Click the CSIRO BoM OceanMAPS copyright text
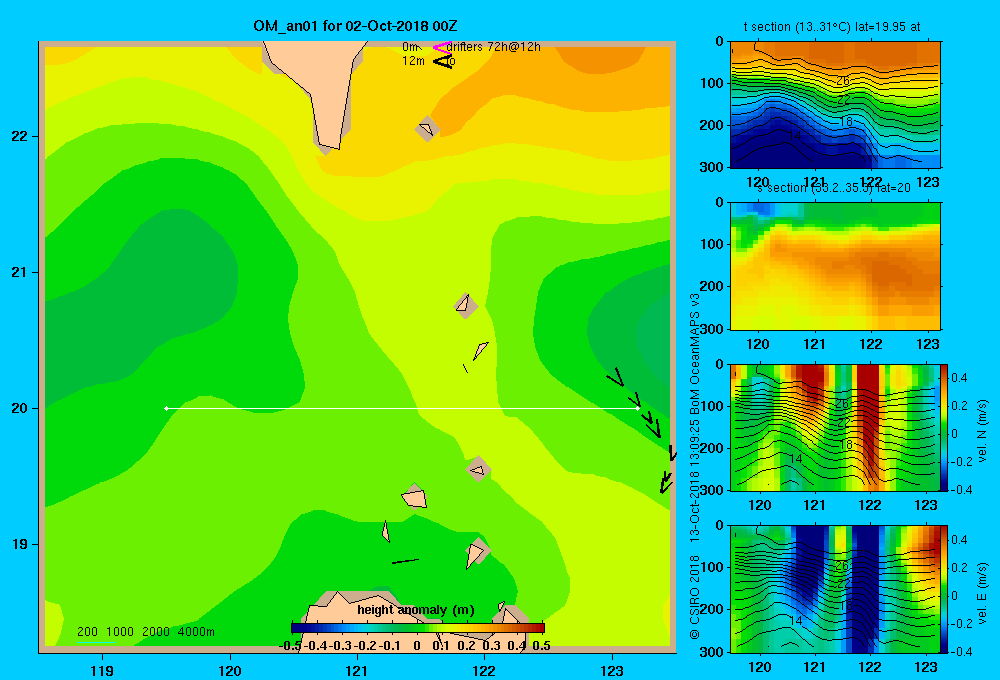Viewport: 1000px width, 680px height. coord(695,466)
